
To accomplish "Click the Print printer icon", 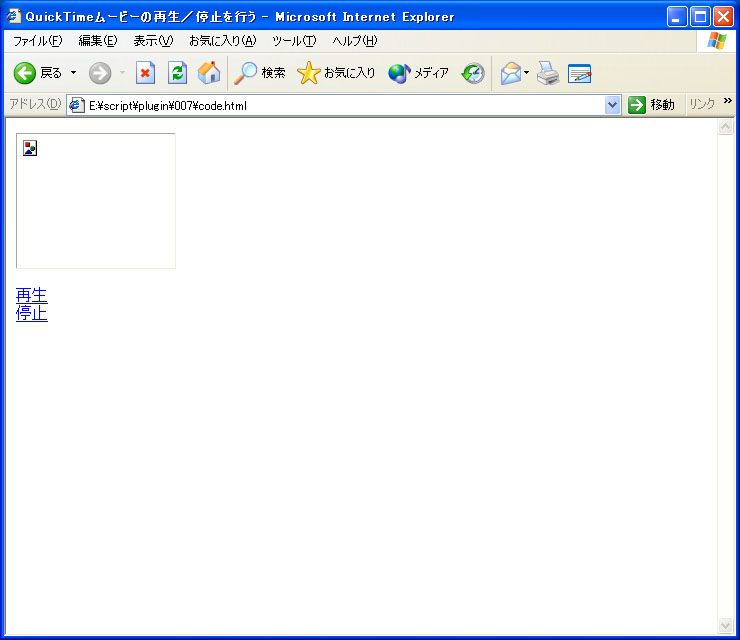I will click(548, 73).
